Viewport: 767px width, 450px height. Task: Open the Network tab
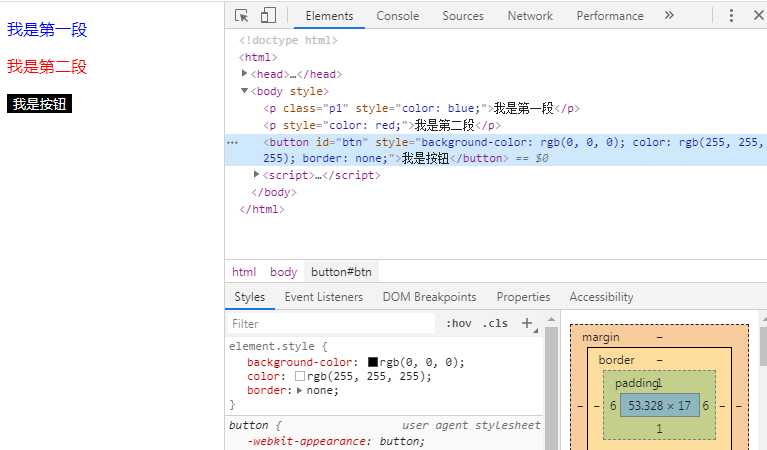530,16
